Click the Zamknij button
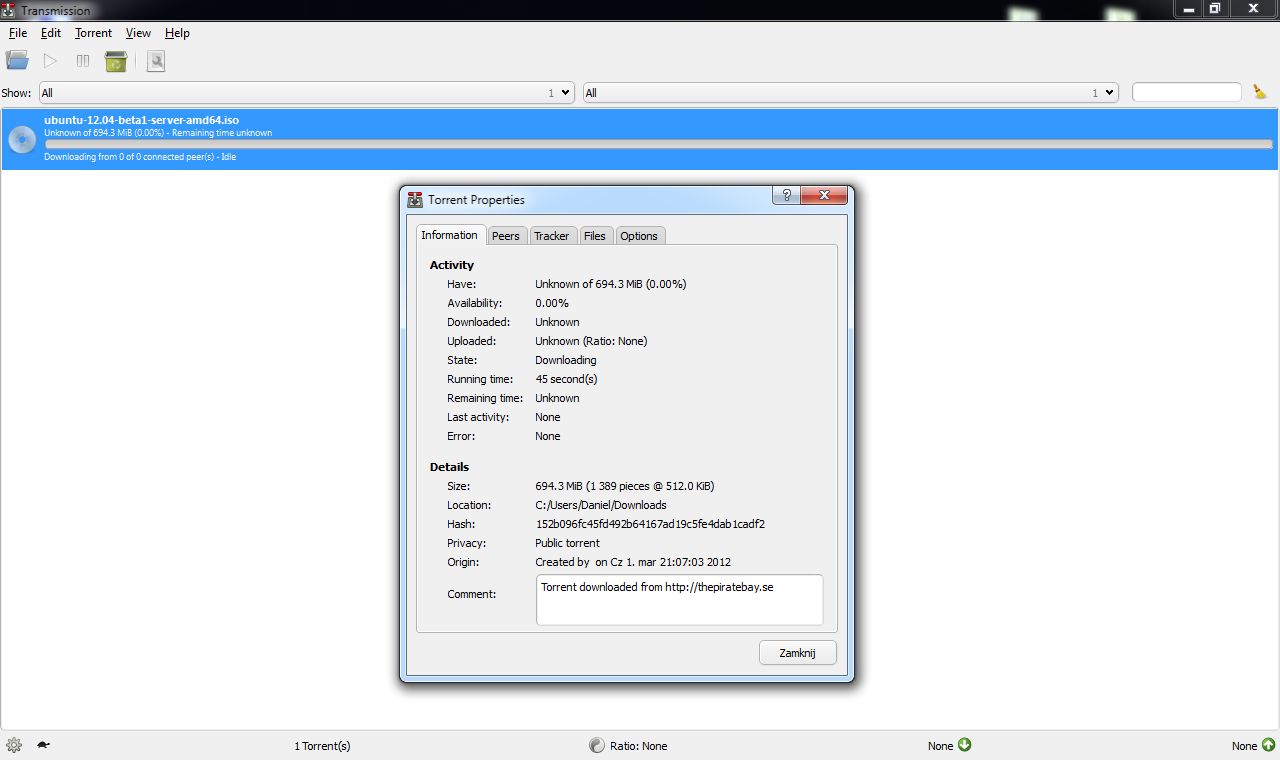 coord(798,653)
